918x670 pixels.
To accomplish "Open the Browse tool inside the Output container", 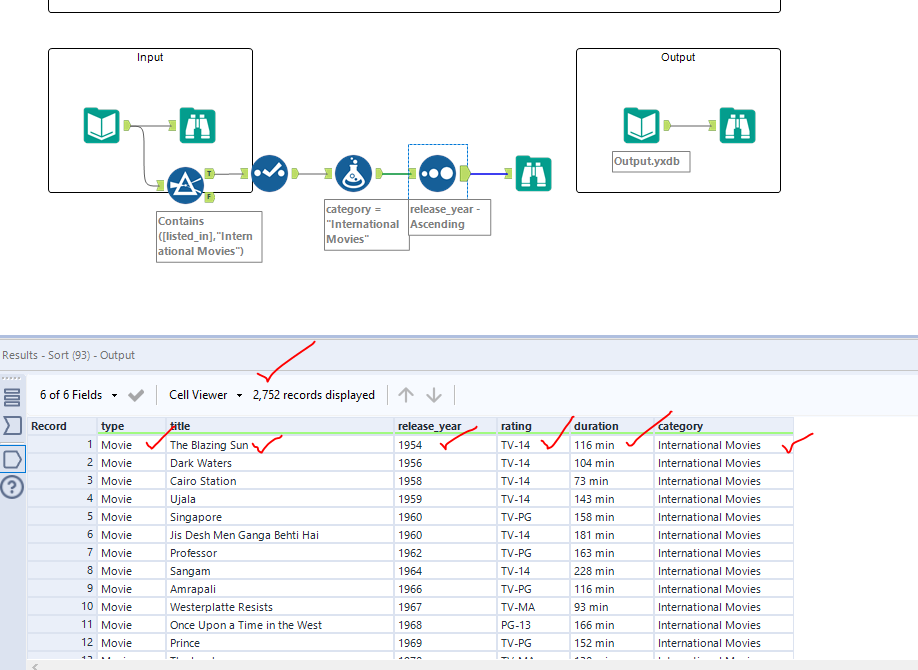I will (738, 126).
